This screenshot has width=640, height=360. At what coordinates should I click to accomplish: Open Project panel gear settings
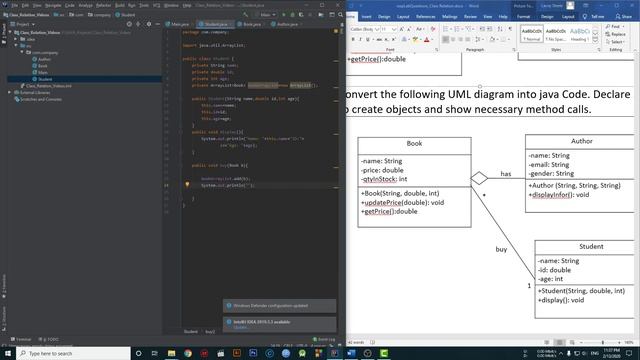click(x=149, y=24)
